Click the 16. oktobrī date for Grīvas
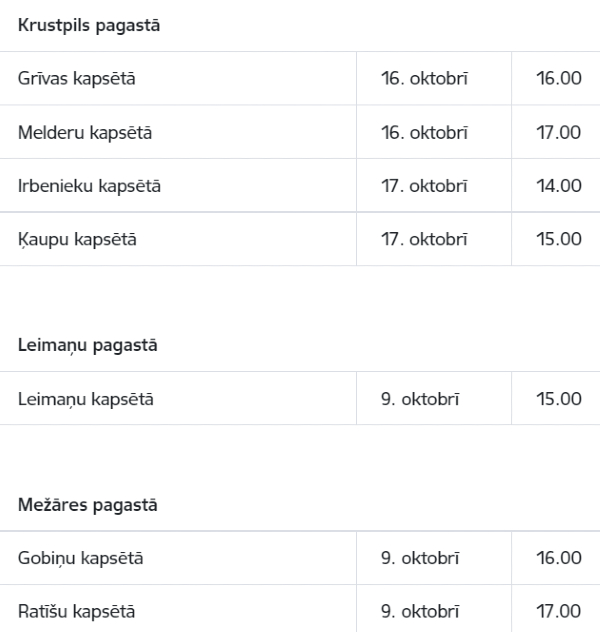The width and height of the screenshot is (600, 632). [x=424, y=78]
